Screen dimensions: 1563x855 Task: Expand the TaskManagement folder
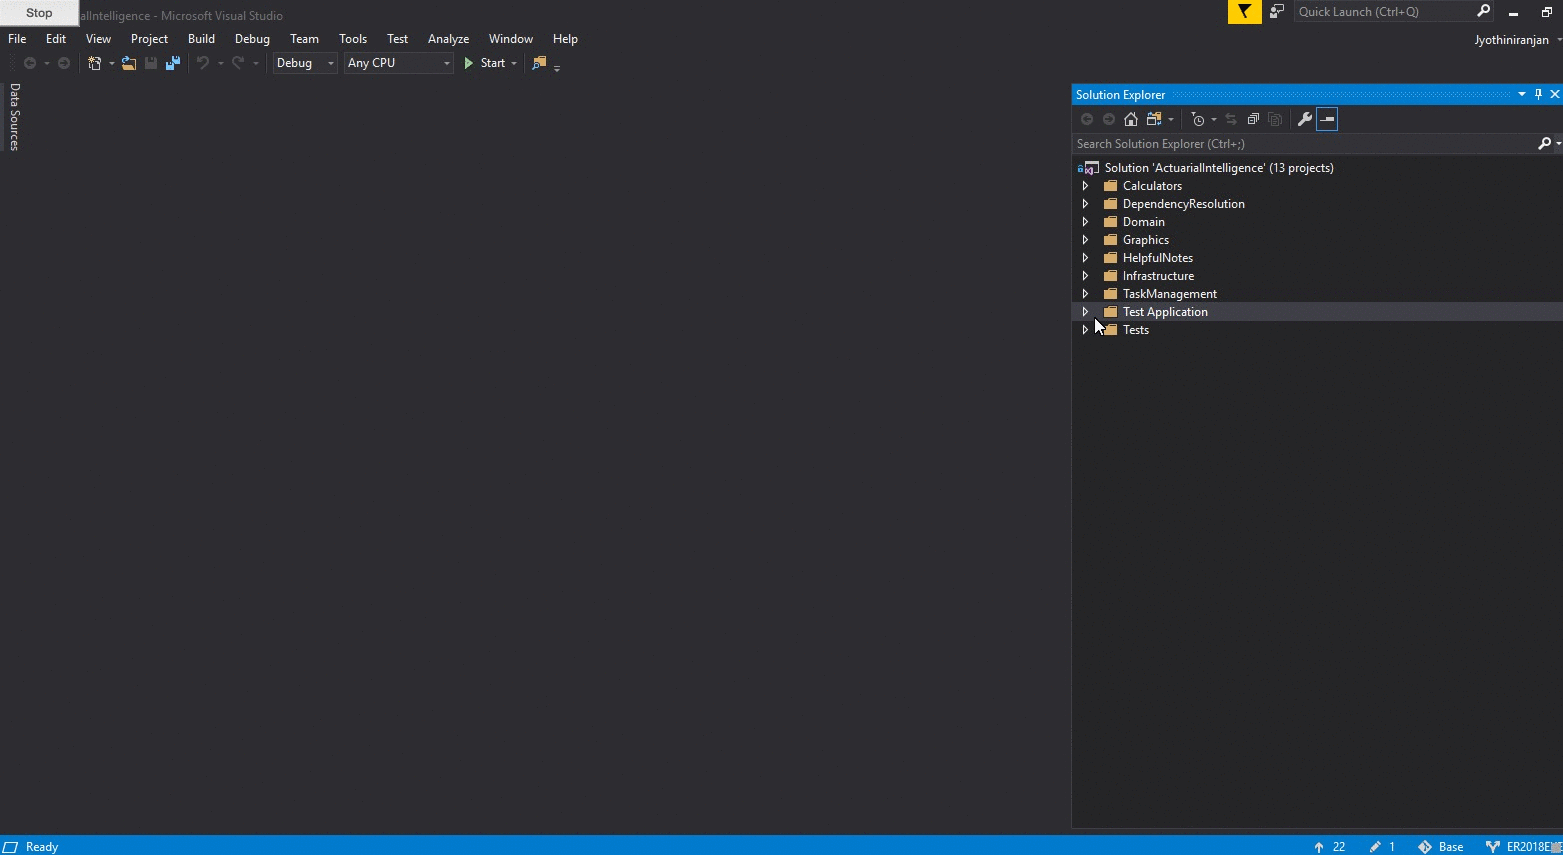1085,294
